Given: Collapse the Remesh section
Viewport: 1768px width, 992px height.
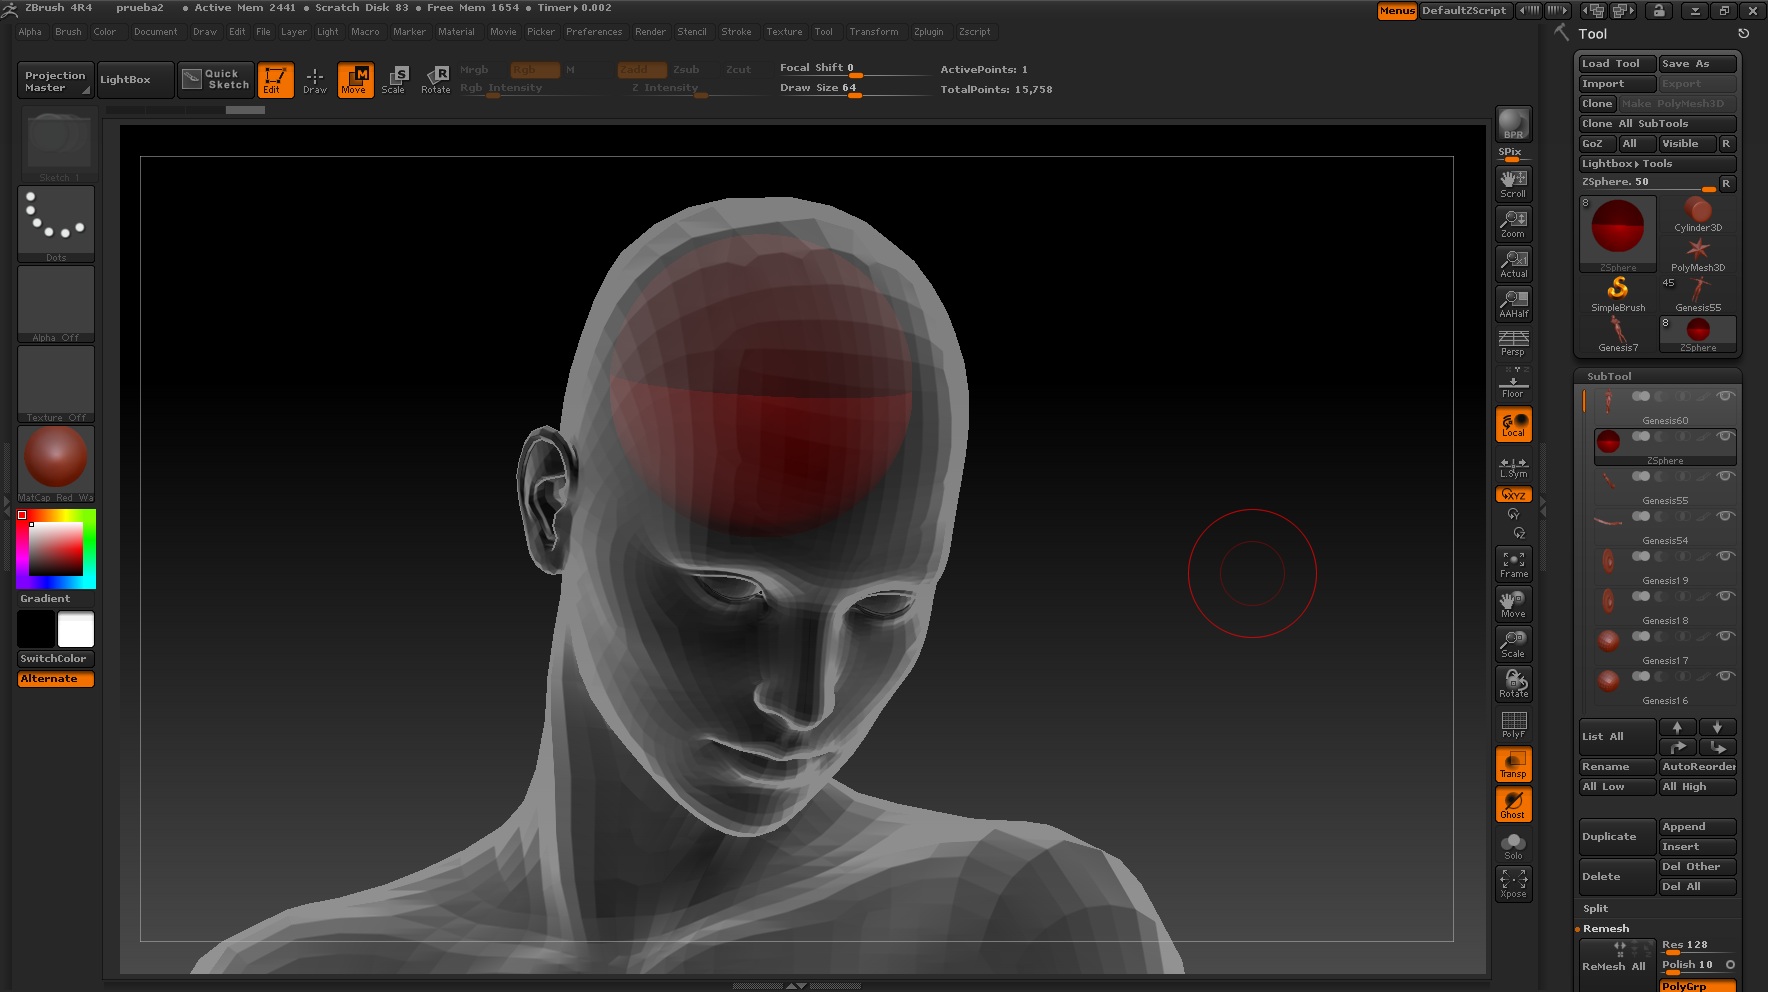Looking at the screenshot, I should pyautogui.click(x=1606, y=928).
